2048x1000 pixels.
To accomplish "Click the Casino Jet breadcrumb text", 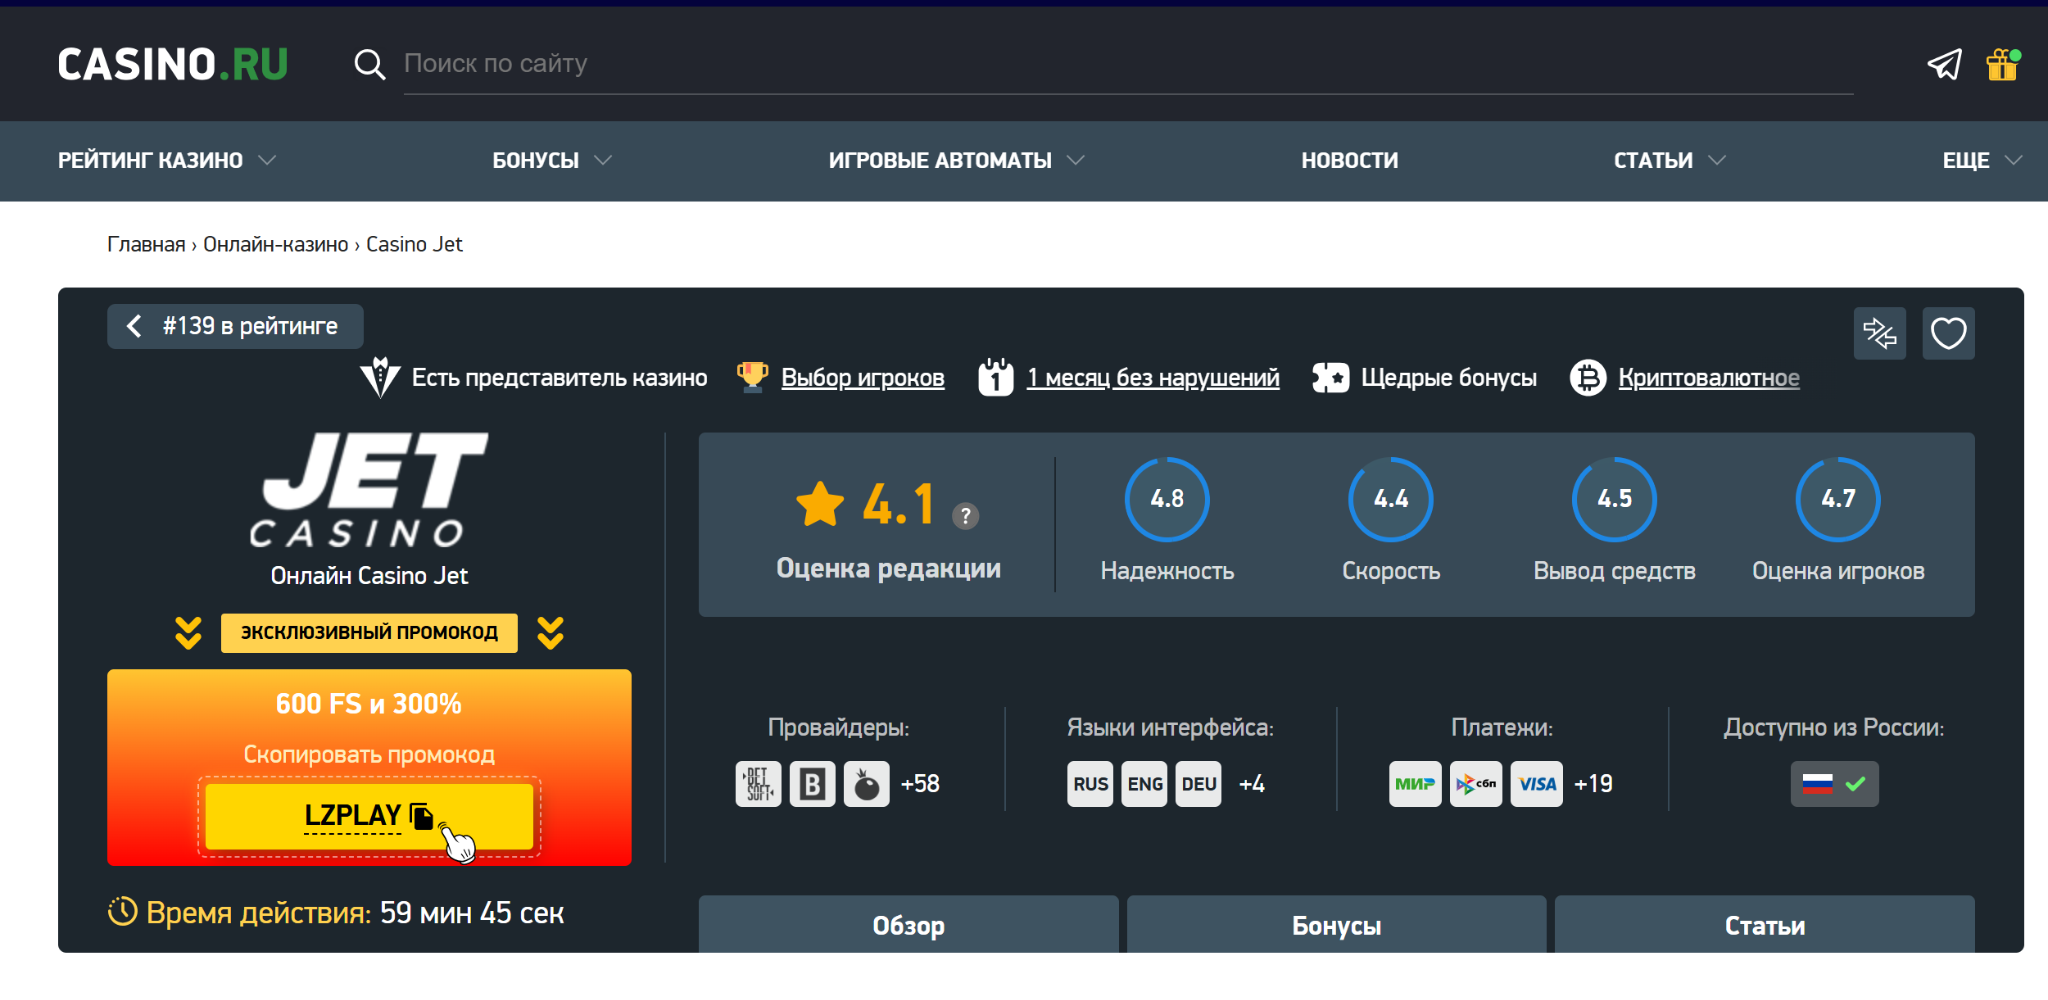I will pyautogui.click(x=414, y=245).
